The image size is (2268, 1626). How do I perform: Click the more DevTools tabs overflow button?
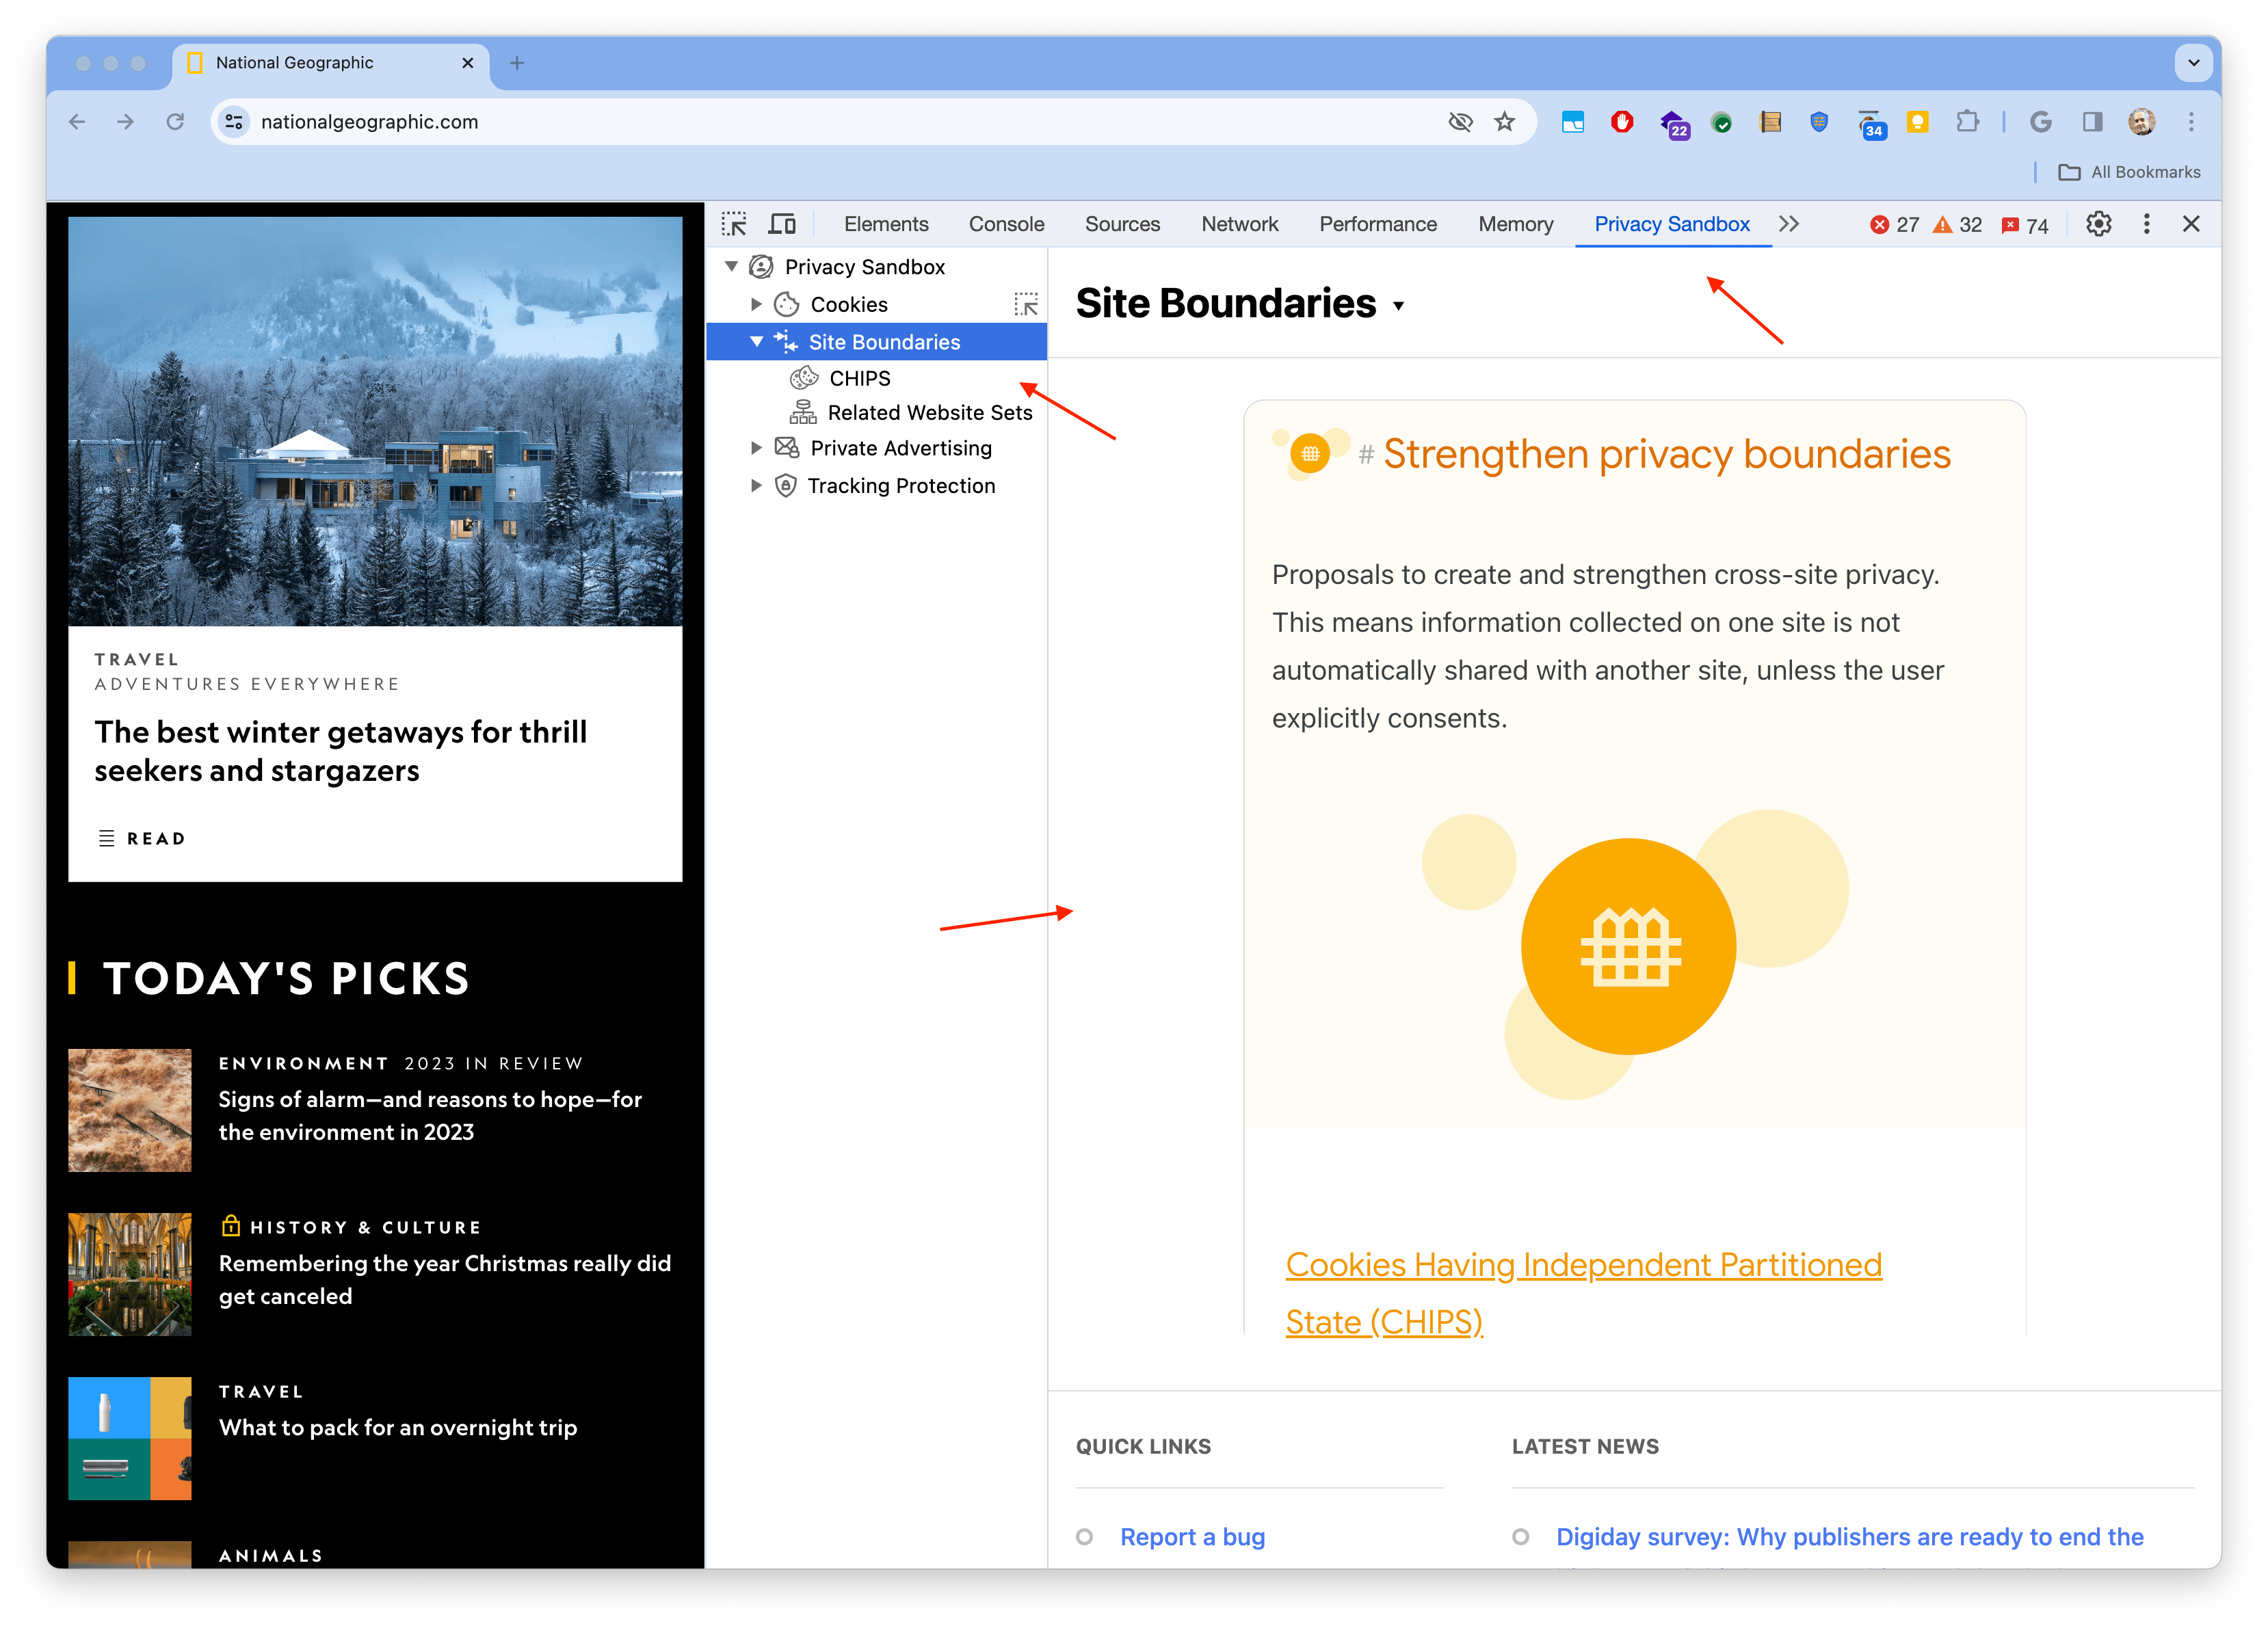pyautogui.click(x=1788, y=224)
